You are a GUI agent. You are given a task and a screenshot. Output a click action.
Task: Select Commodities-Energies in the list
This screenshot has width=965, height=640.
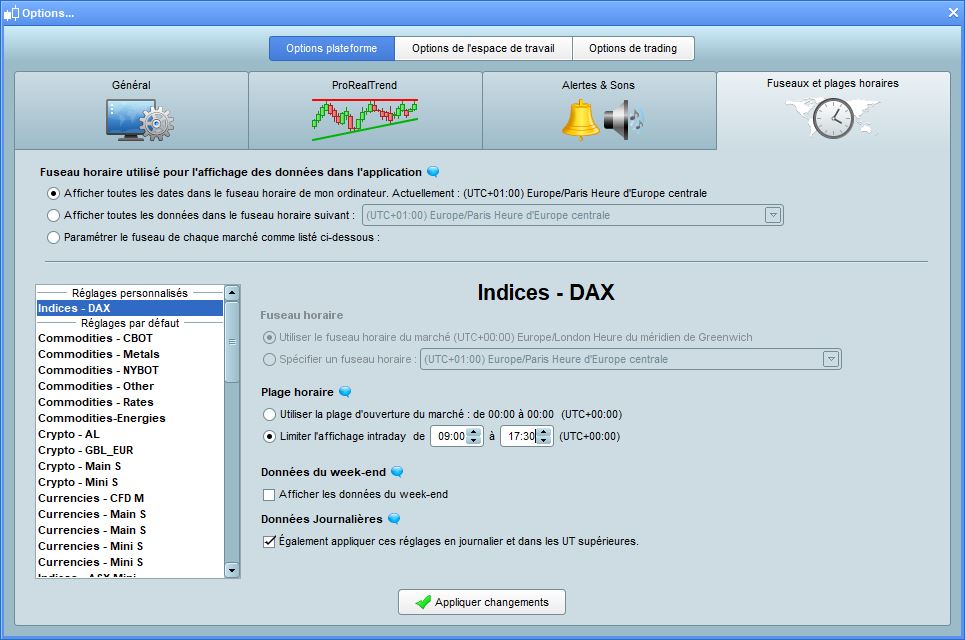(129, 418)
